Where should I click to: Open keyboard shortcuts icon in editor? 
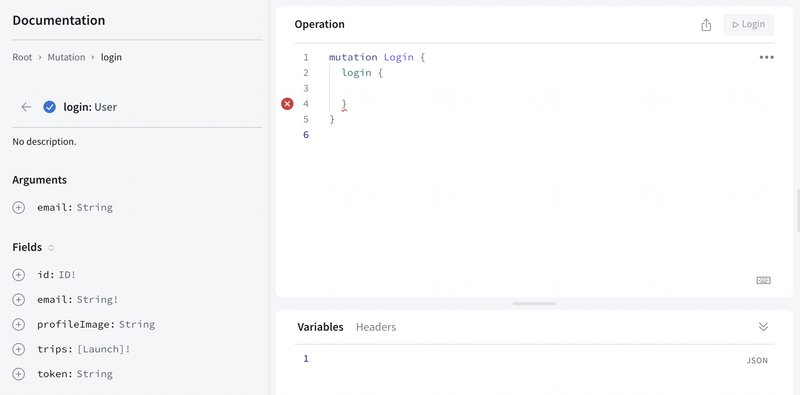coord(763,280)
